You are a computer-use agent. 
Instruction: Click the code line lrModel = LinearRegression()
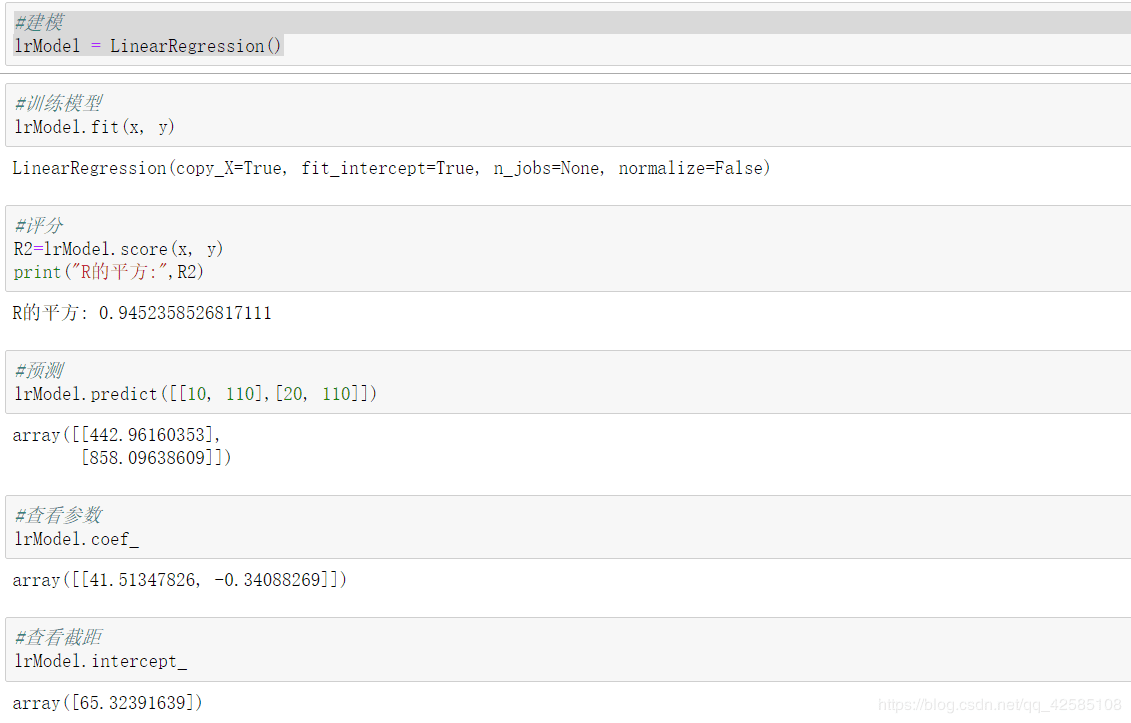pos(148,46)
